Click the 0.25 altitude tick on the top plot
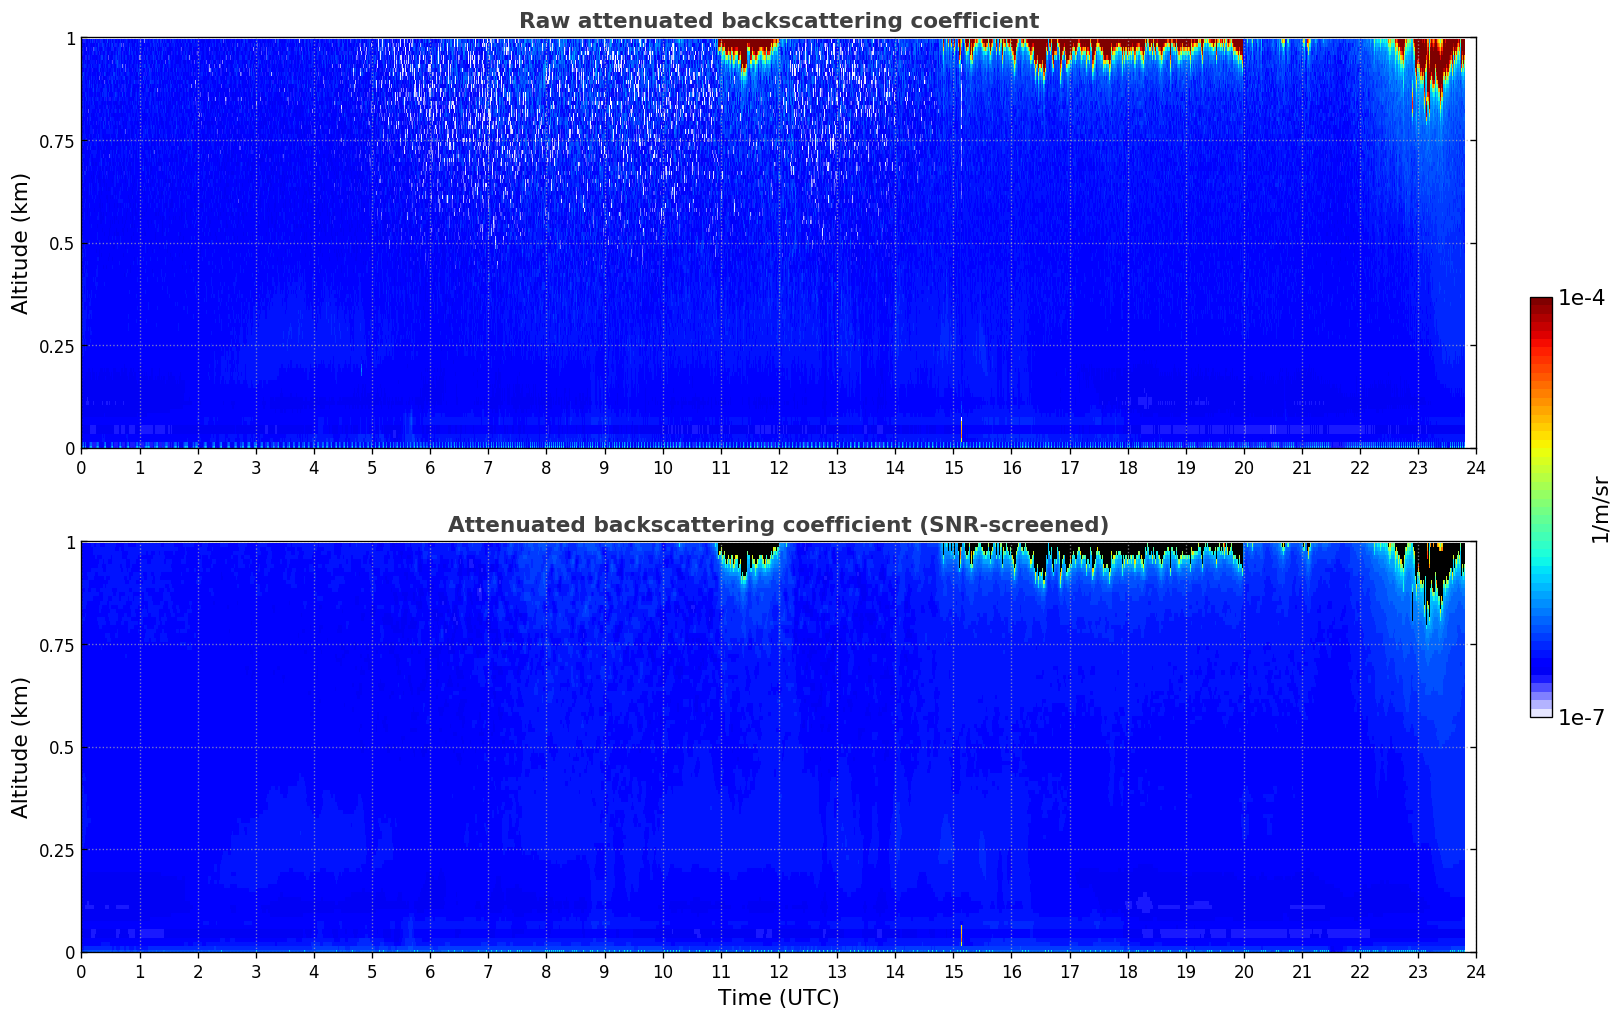 tap(54, 346)
